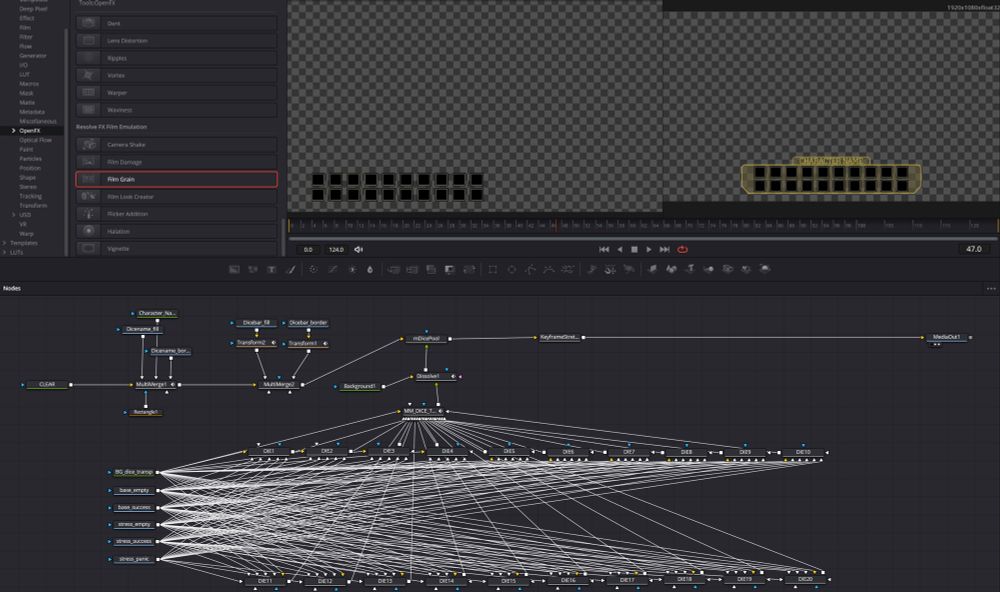This screenshot has height=592, width=1000.
Task: Play the composition in reverse
Action: 619,249
